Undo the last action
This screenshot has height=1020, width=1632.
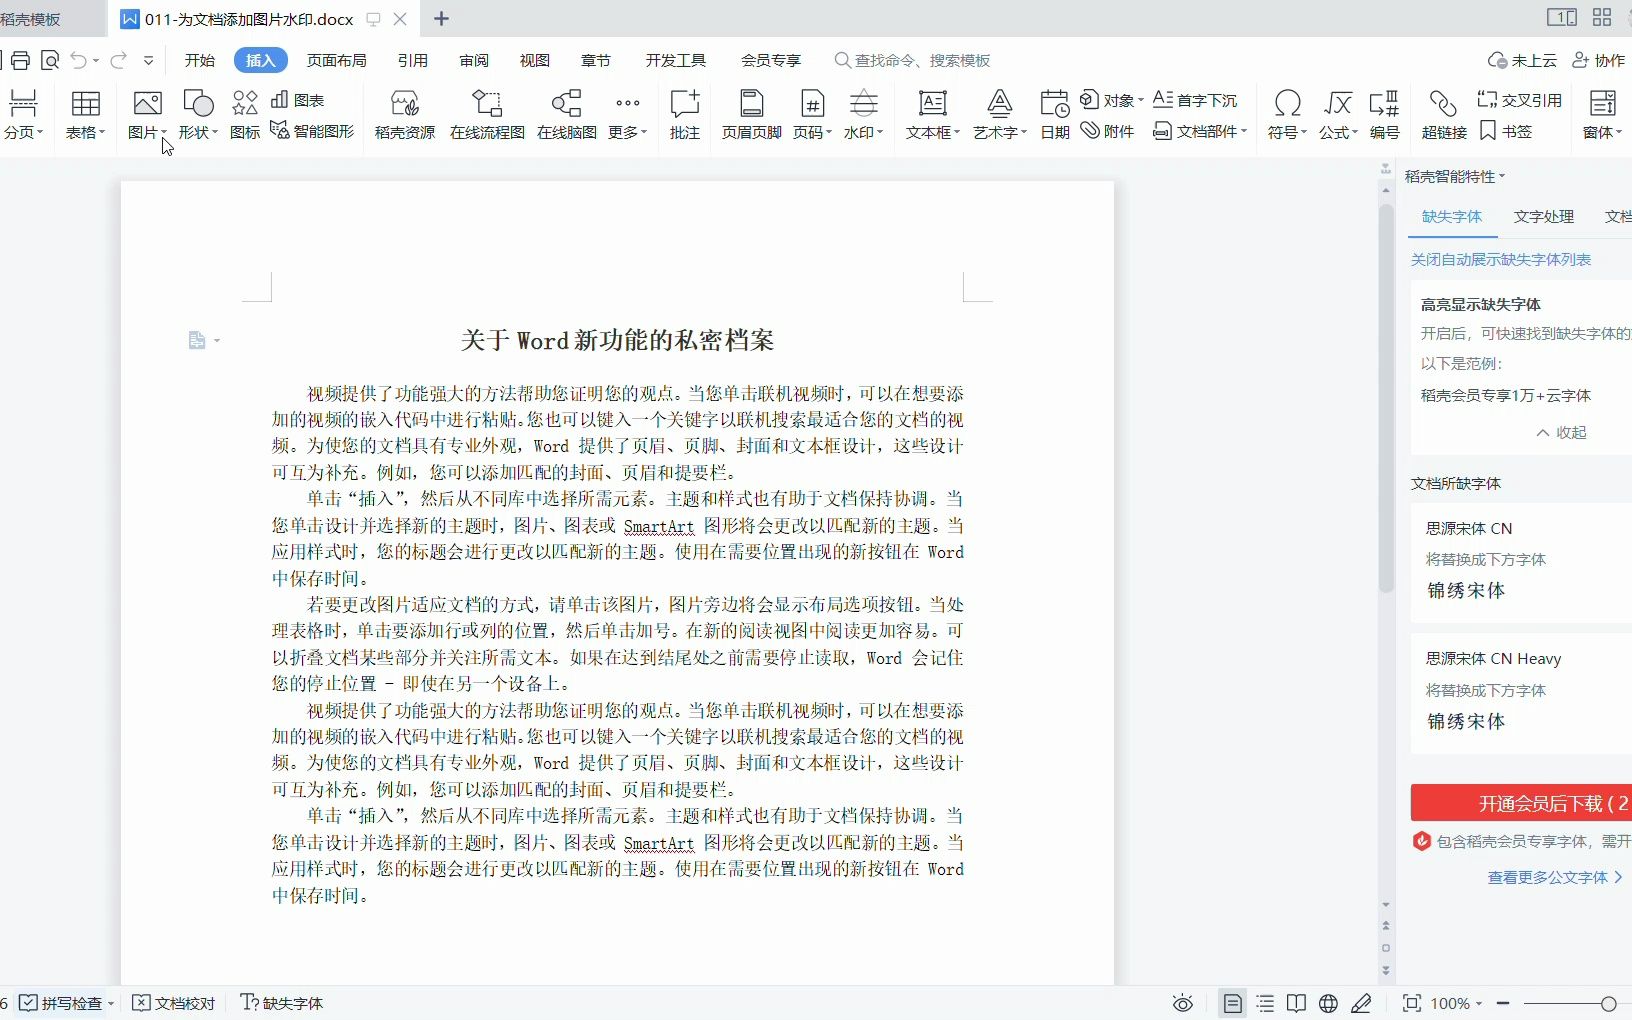(x=79, y=60)
